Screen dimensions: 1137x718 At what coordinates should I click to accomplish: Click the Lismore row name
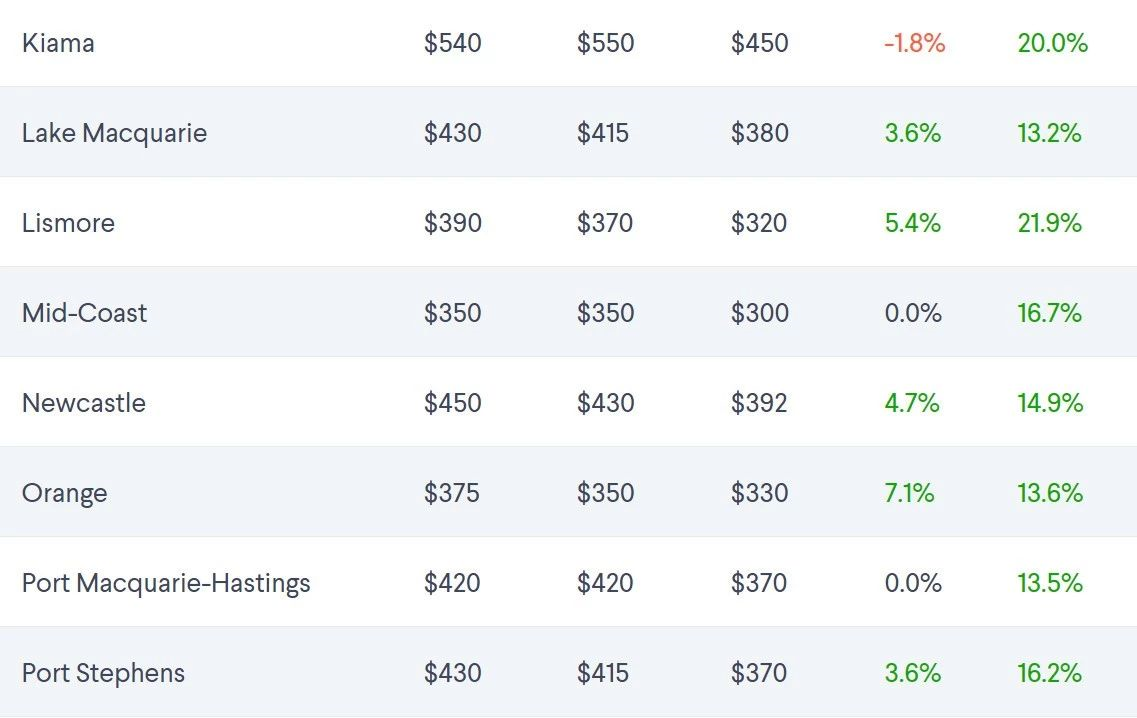tap(68, 223)
